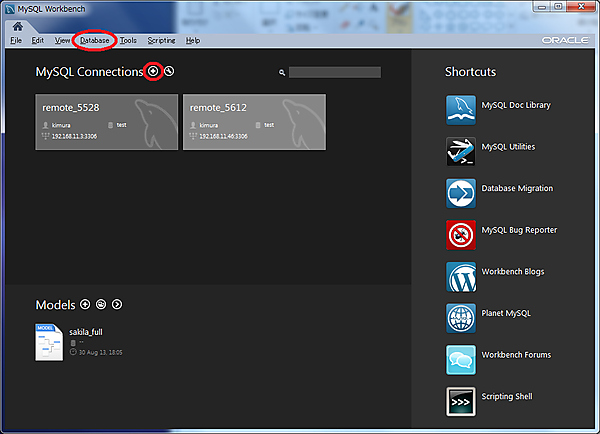Connect to remote_5528 connection tile
Viewport: 600px width, 434px height.
point(106,122)
